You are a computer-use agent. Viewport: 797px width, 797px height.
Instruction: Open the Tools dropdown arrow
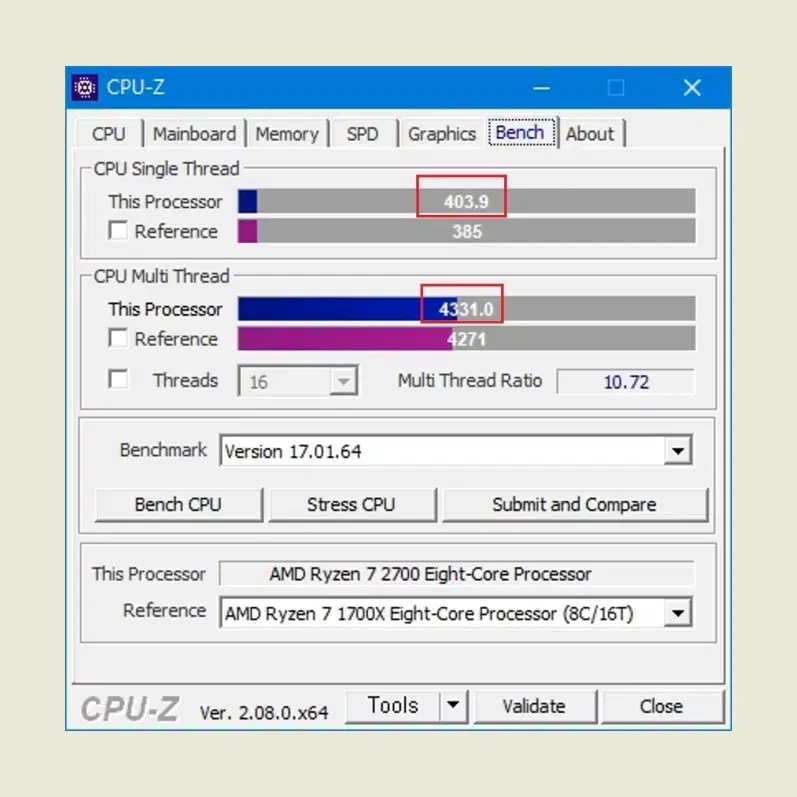(x=453, y=706)
